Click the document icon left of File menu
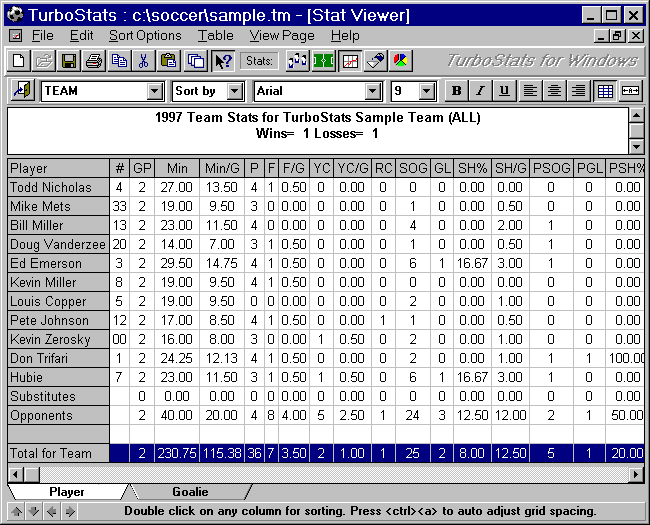The image size is (650, 525). pyautogui.click(x=15, y=36)
